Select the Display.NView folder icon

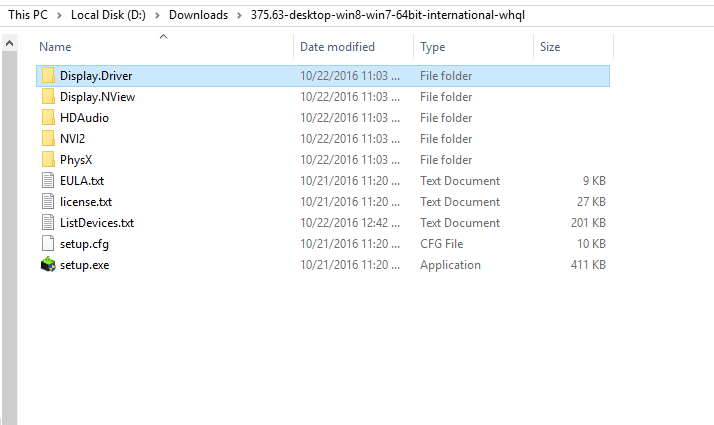[48, 97]
